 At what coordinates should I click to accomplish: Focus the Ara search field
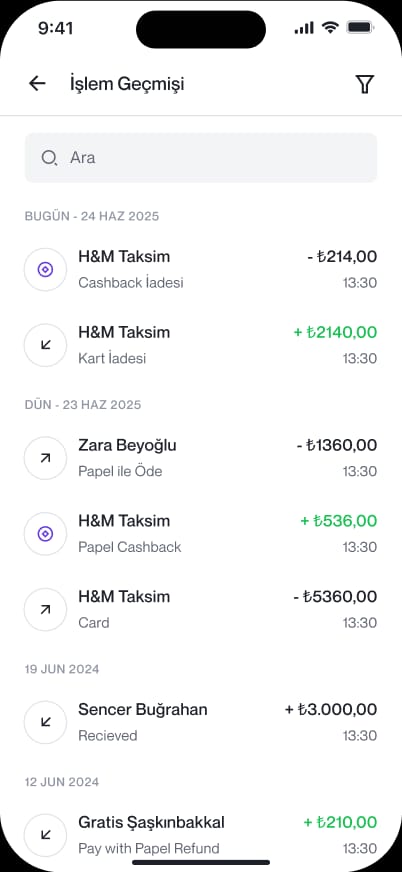(201, 158)
